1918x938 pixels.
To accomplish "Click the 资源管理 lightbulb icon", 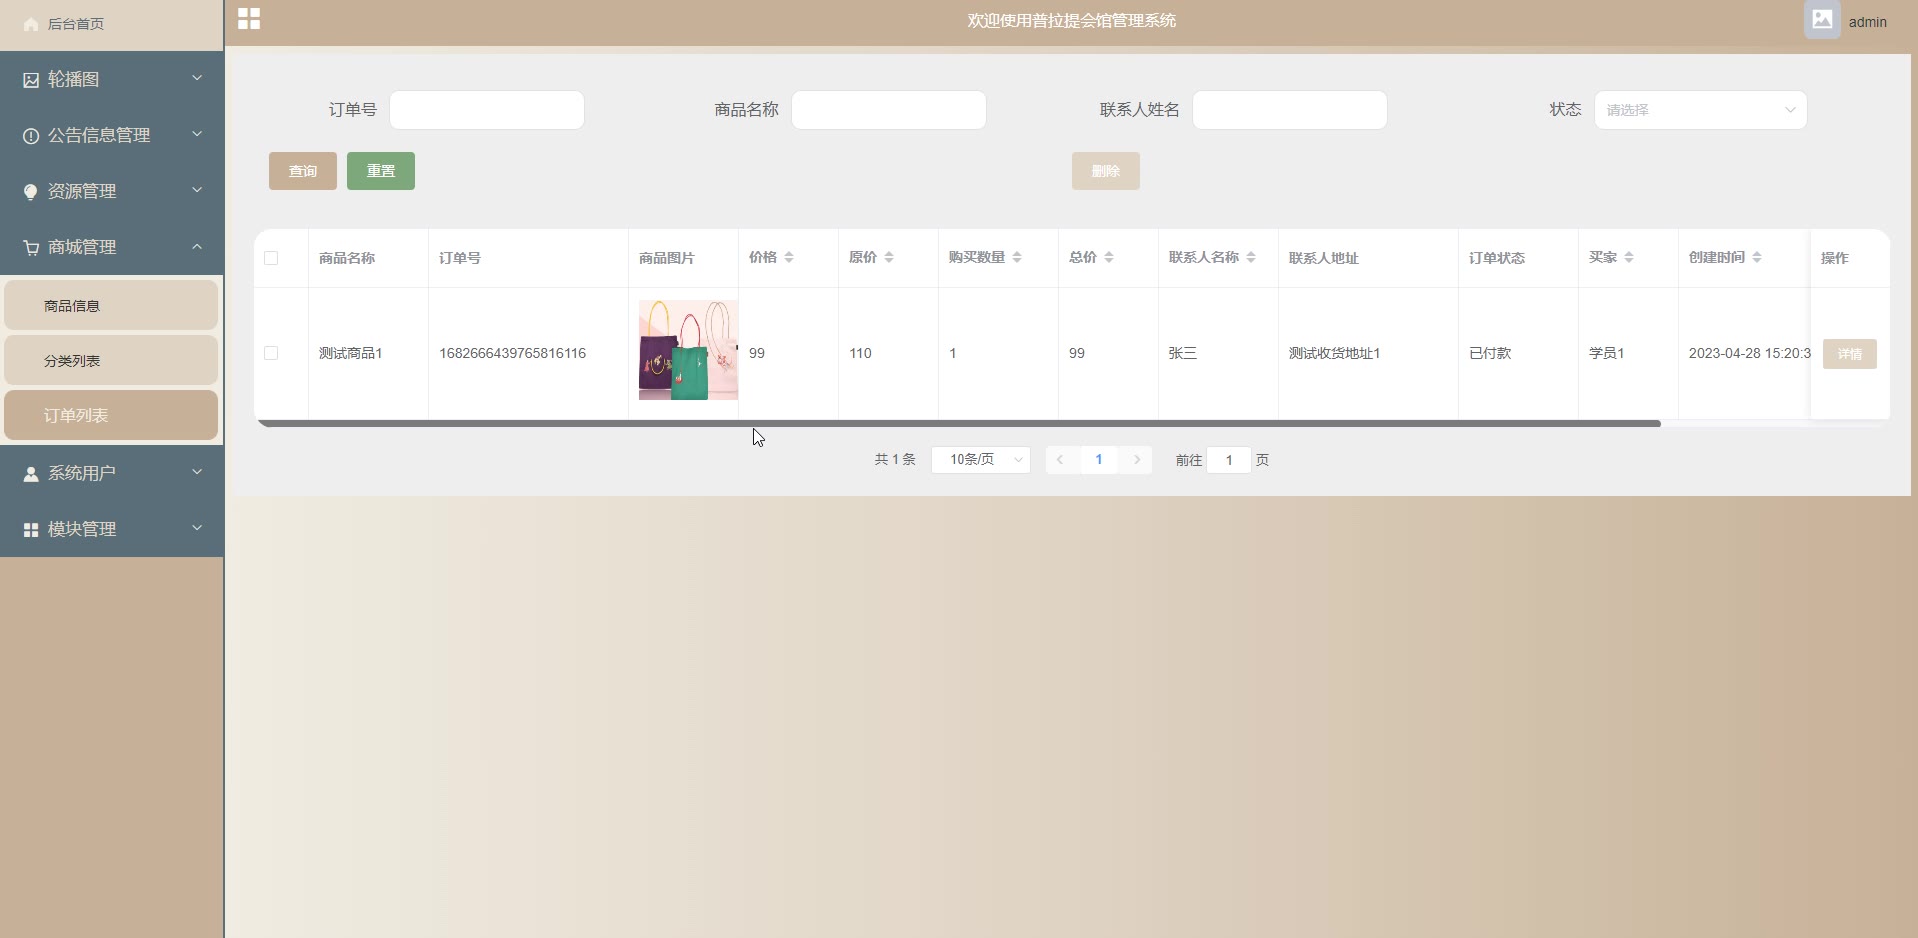I will [31, 192].
